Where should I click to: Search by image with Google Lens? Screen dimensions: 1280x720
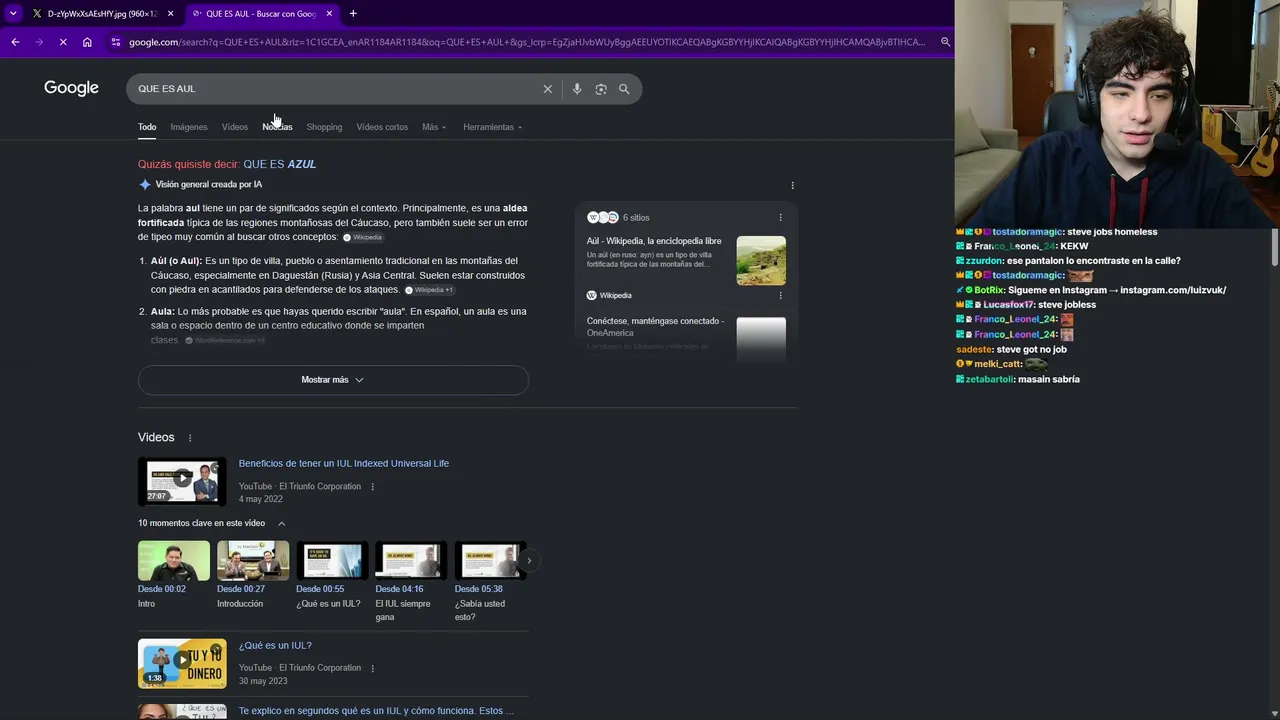click(x=601, y=89)
